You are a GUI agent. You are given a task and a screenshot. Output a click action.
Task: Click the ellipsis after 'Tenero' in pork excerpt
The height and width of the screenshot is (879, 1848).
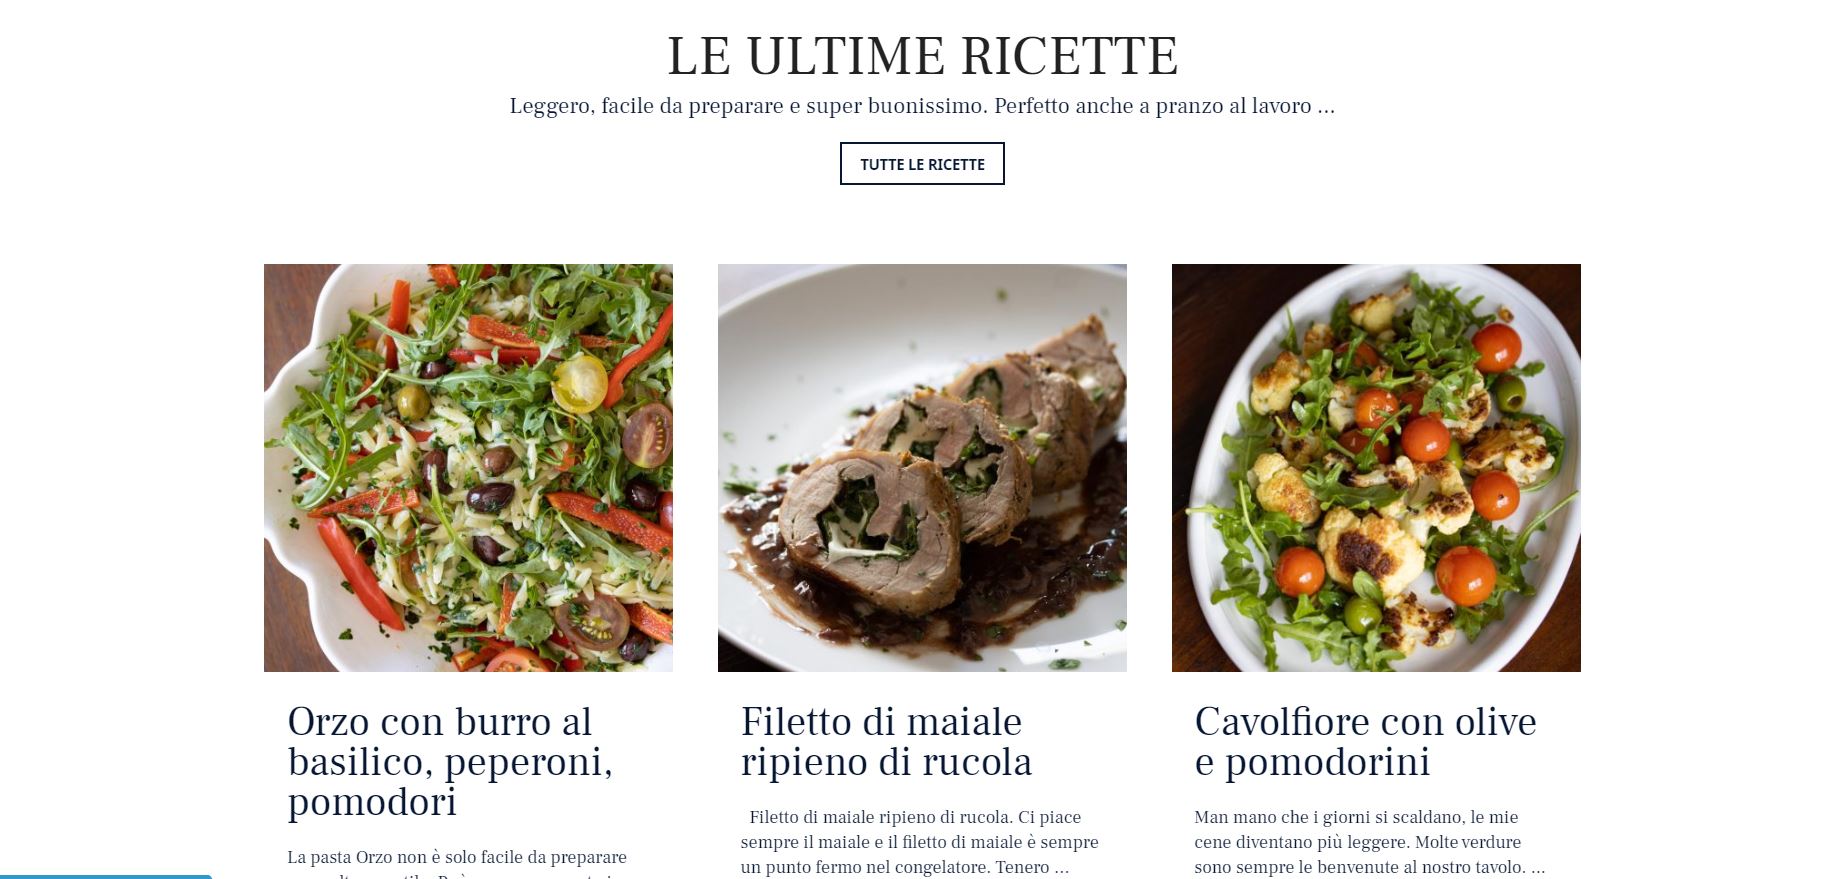tap(1062, 868)
